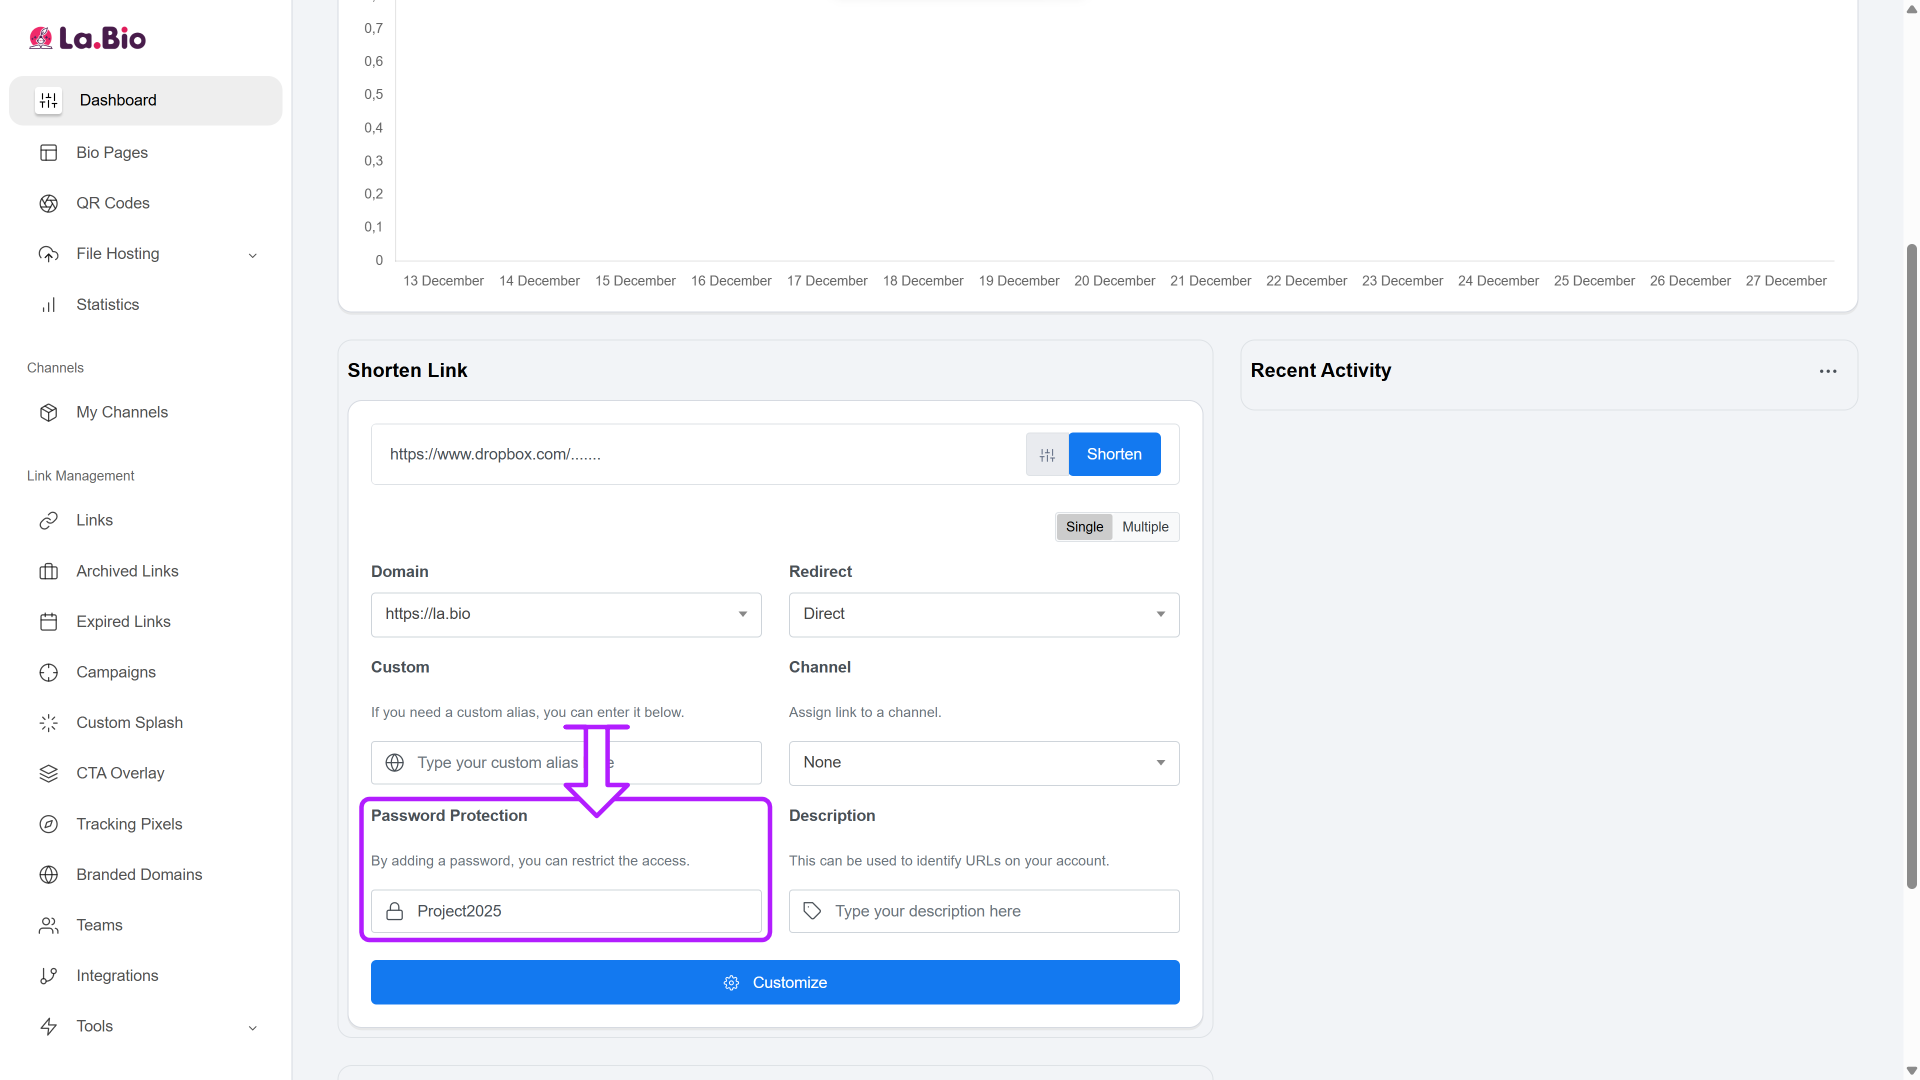1920x1080 pixels.
Task: Switch to Multiple link mode
Action: (x=1145, y=527)
